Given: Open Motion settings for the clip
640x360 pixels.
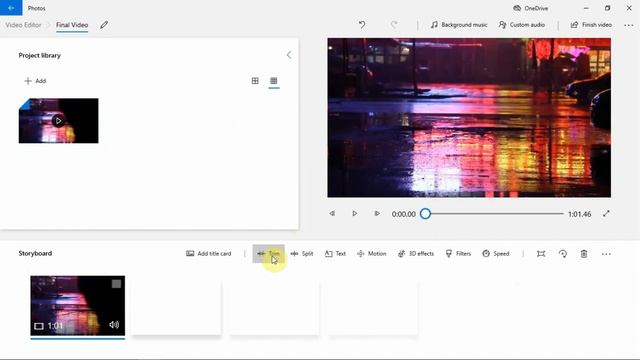Looking at the screenshot, I should (371, 253).
